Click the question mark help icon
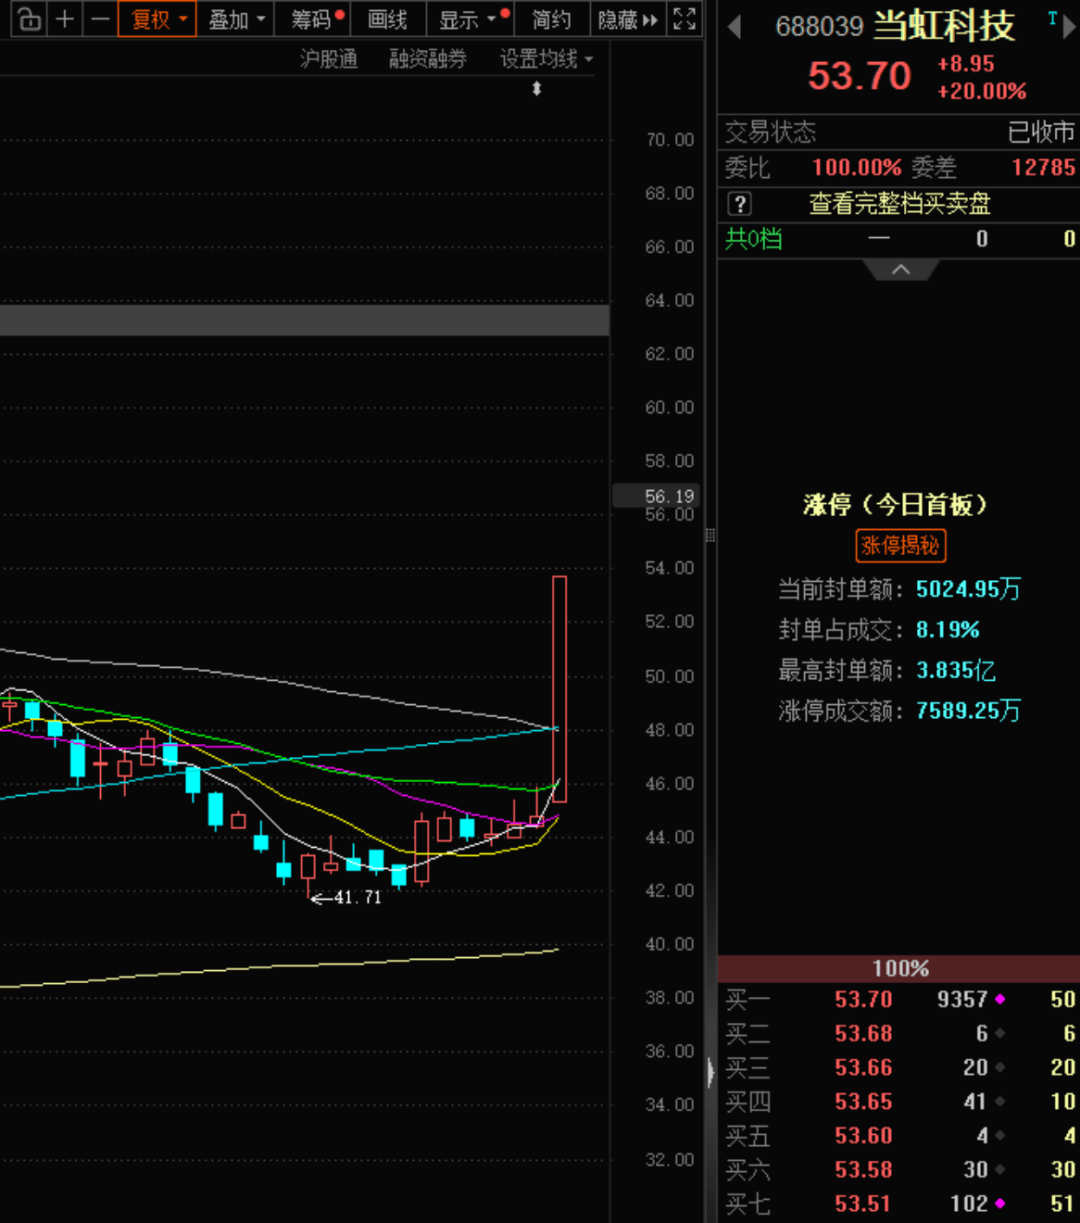The image size is (1080, 1223). [x=739, y=204]
